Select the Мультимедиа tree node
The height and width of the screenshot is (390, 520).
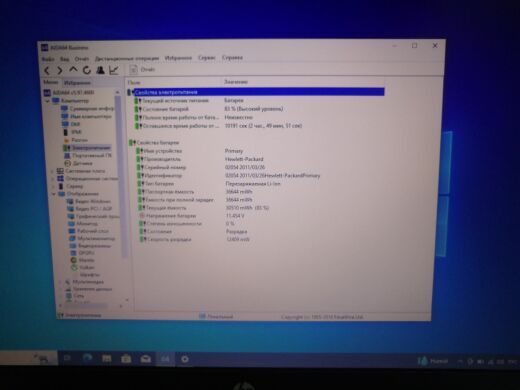(85, 282)
